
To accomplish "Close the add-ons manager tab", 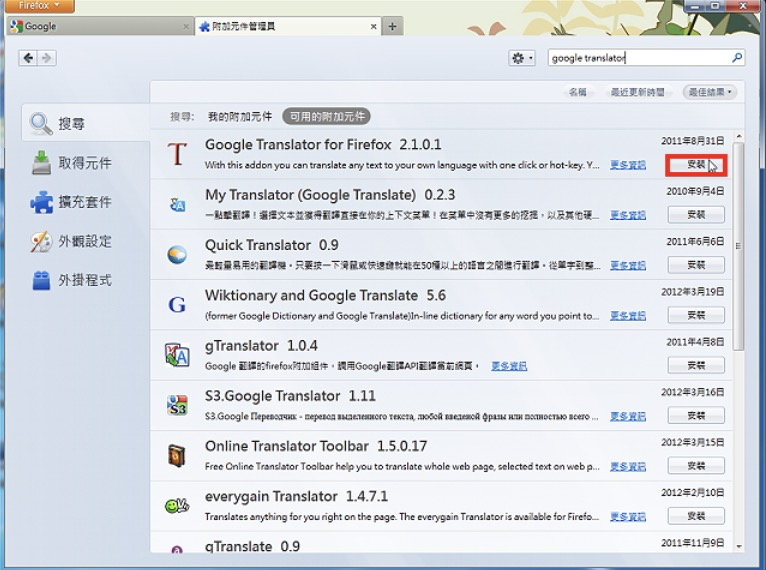I will [373, 27].
